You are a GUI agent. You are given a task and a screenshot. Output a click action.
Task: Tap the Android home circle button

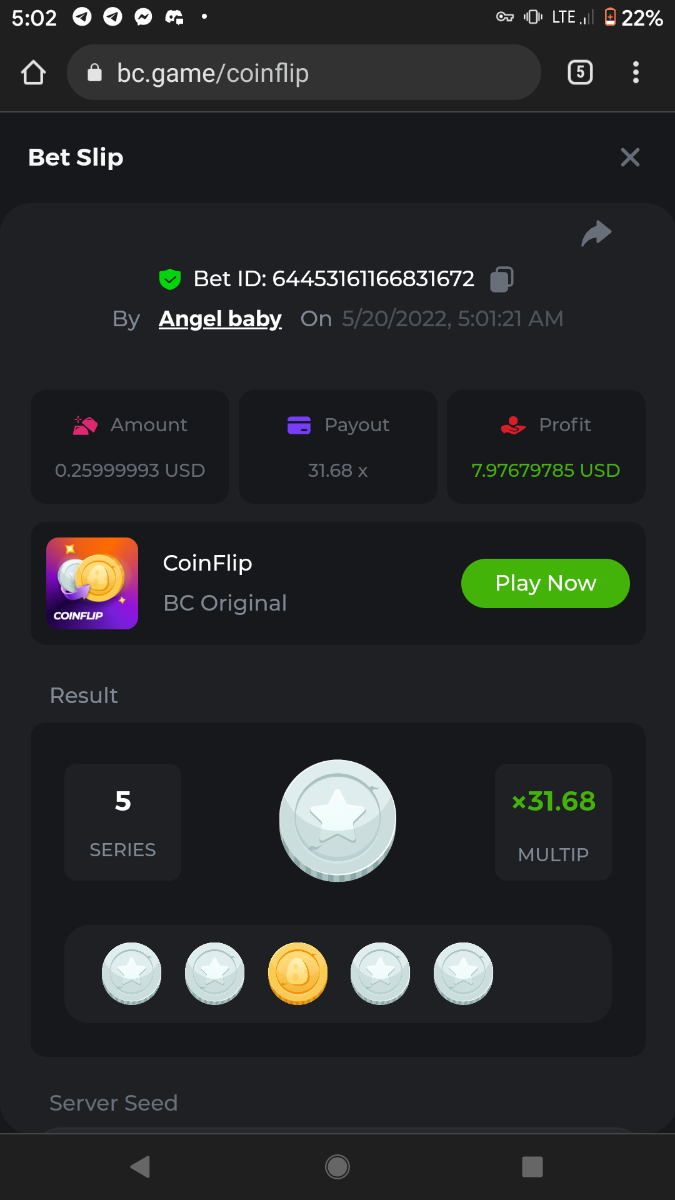[x=338, y=1166]
